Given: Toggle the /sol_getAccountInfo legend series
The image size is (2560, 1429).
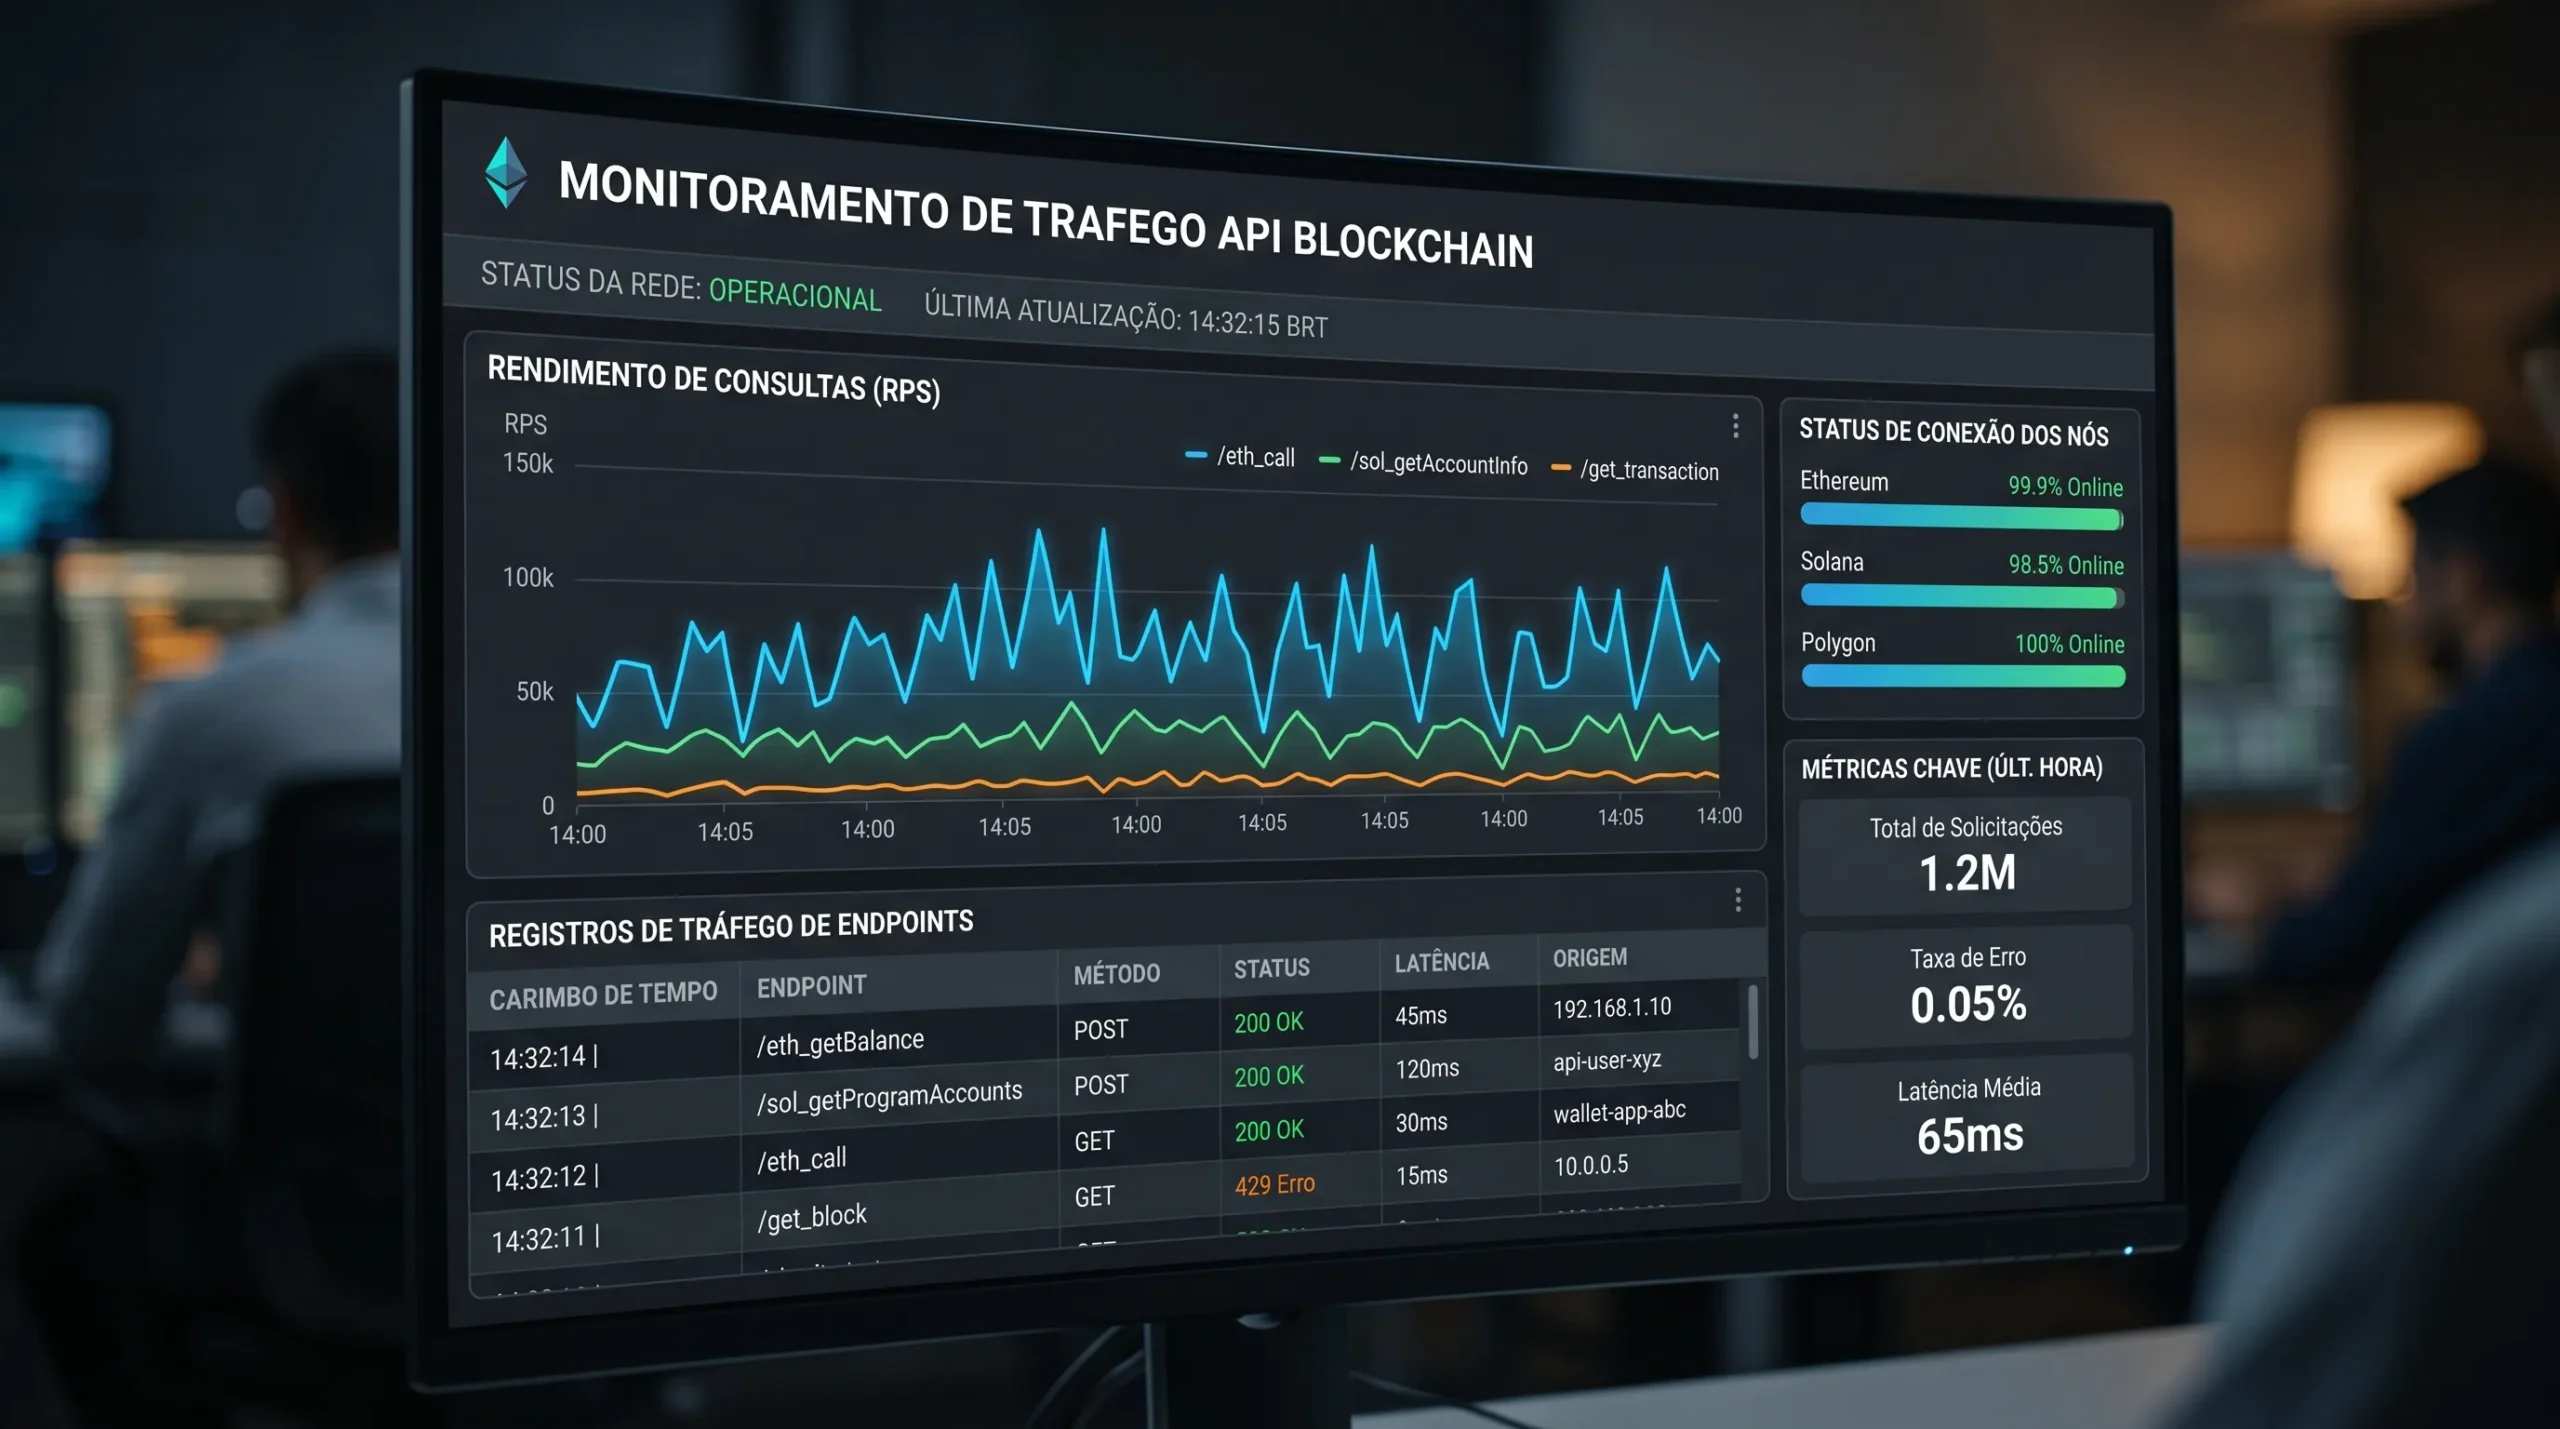Looking at the screenshot, I should (1423, 463).
